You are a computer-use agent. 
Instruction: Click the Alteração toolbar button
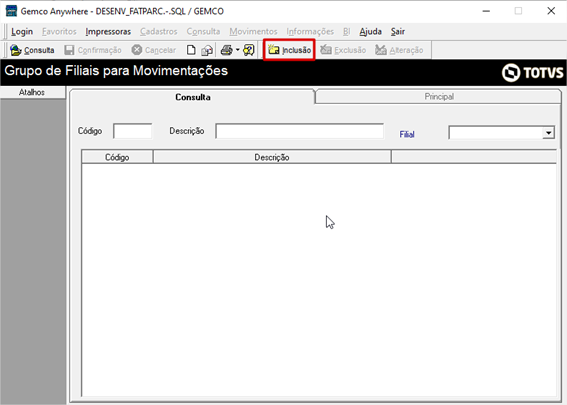[x=399, y=50]
